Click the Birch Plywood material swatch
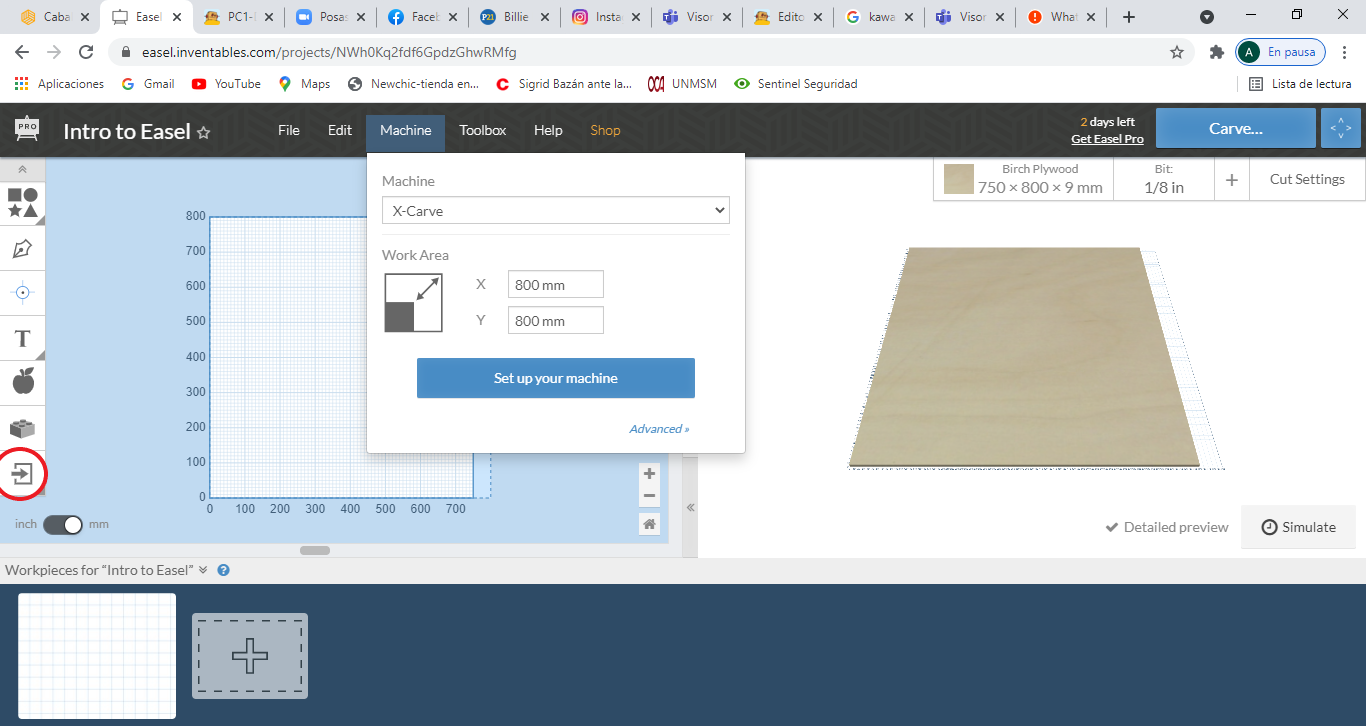1366x726 pixels. point(959,179)
